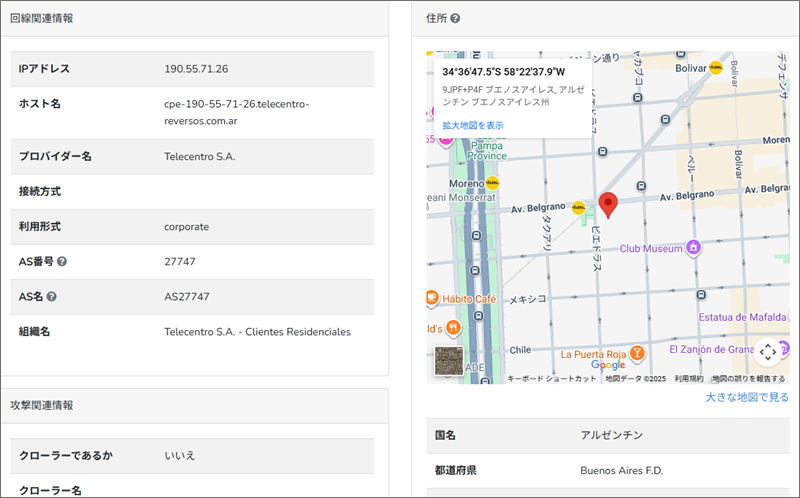Click help icon beside AS番号 label
The width and height of the screenshot is (800, 498).
(x=62, y=262)
